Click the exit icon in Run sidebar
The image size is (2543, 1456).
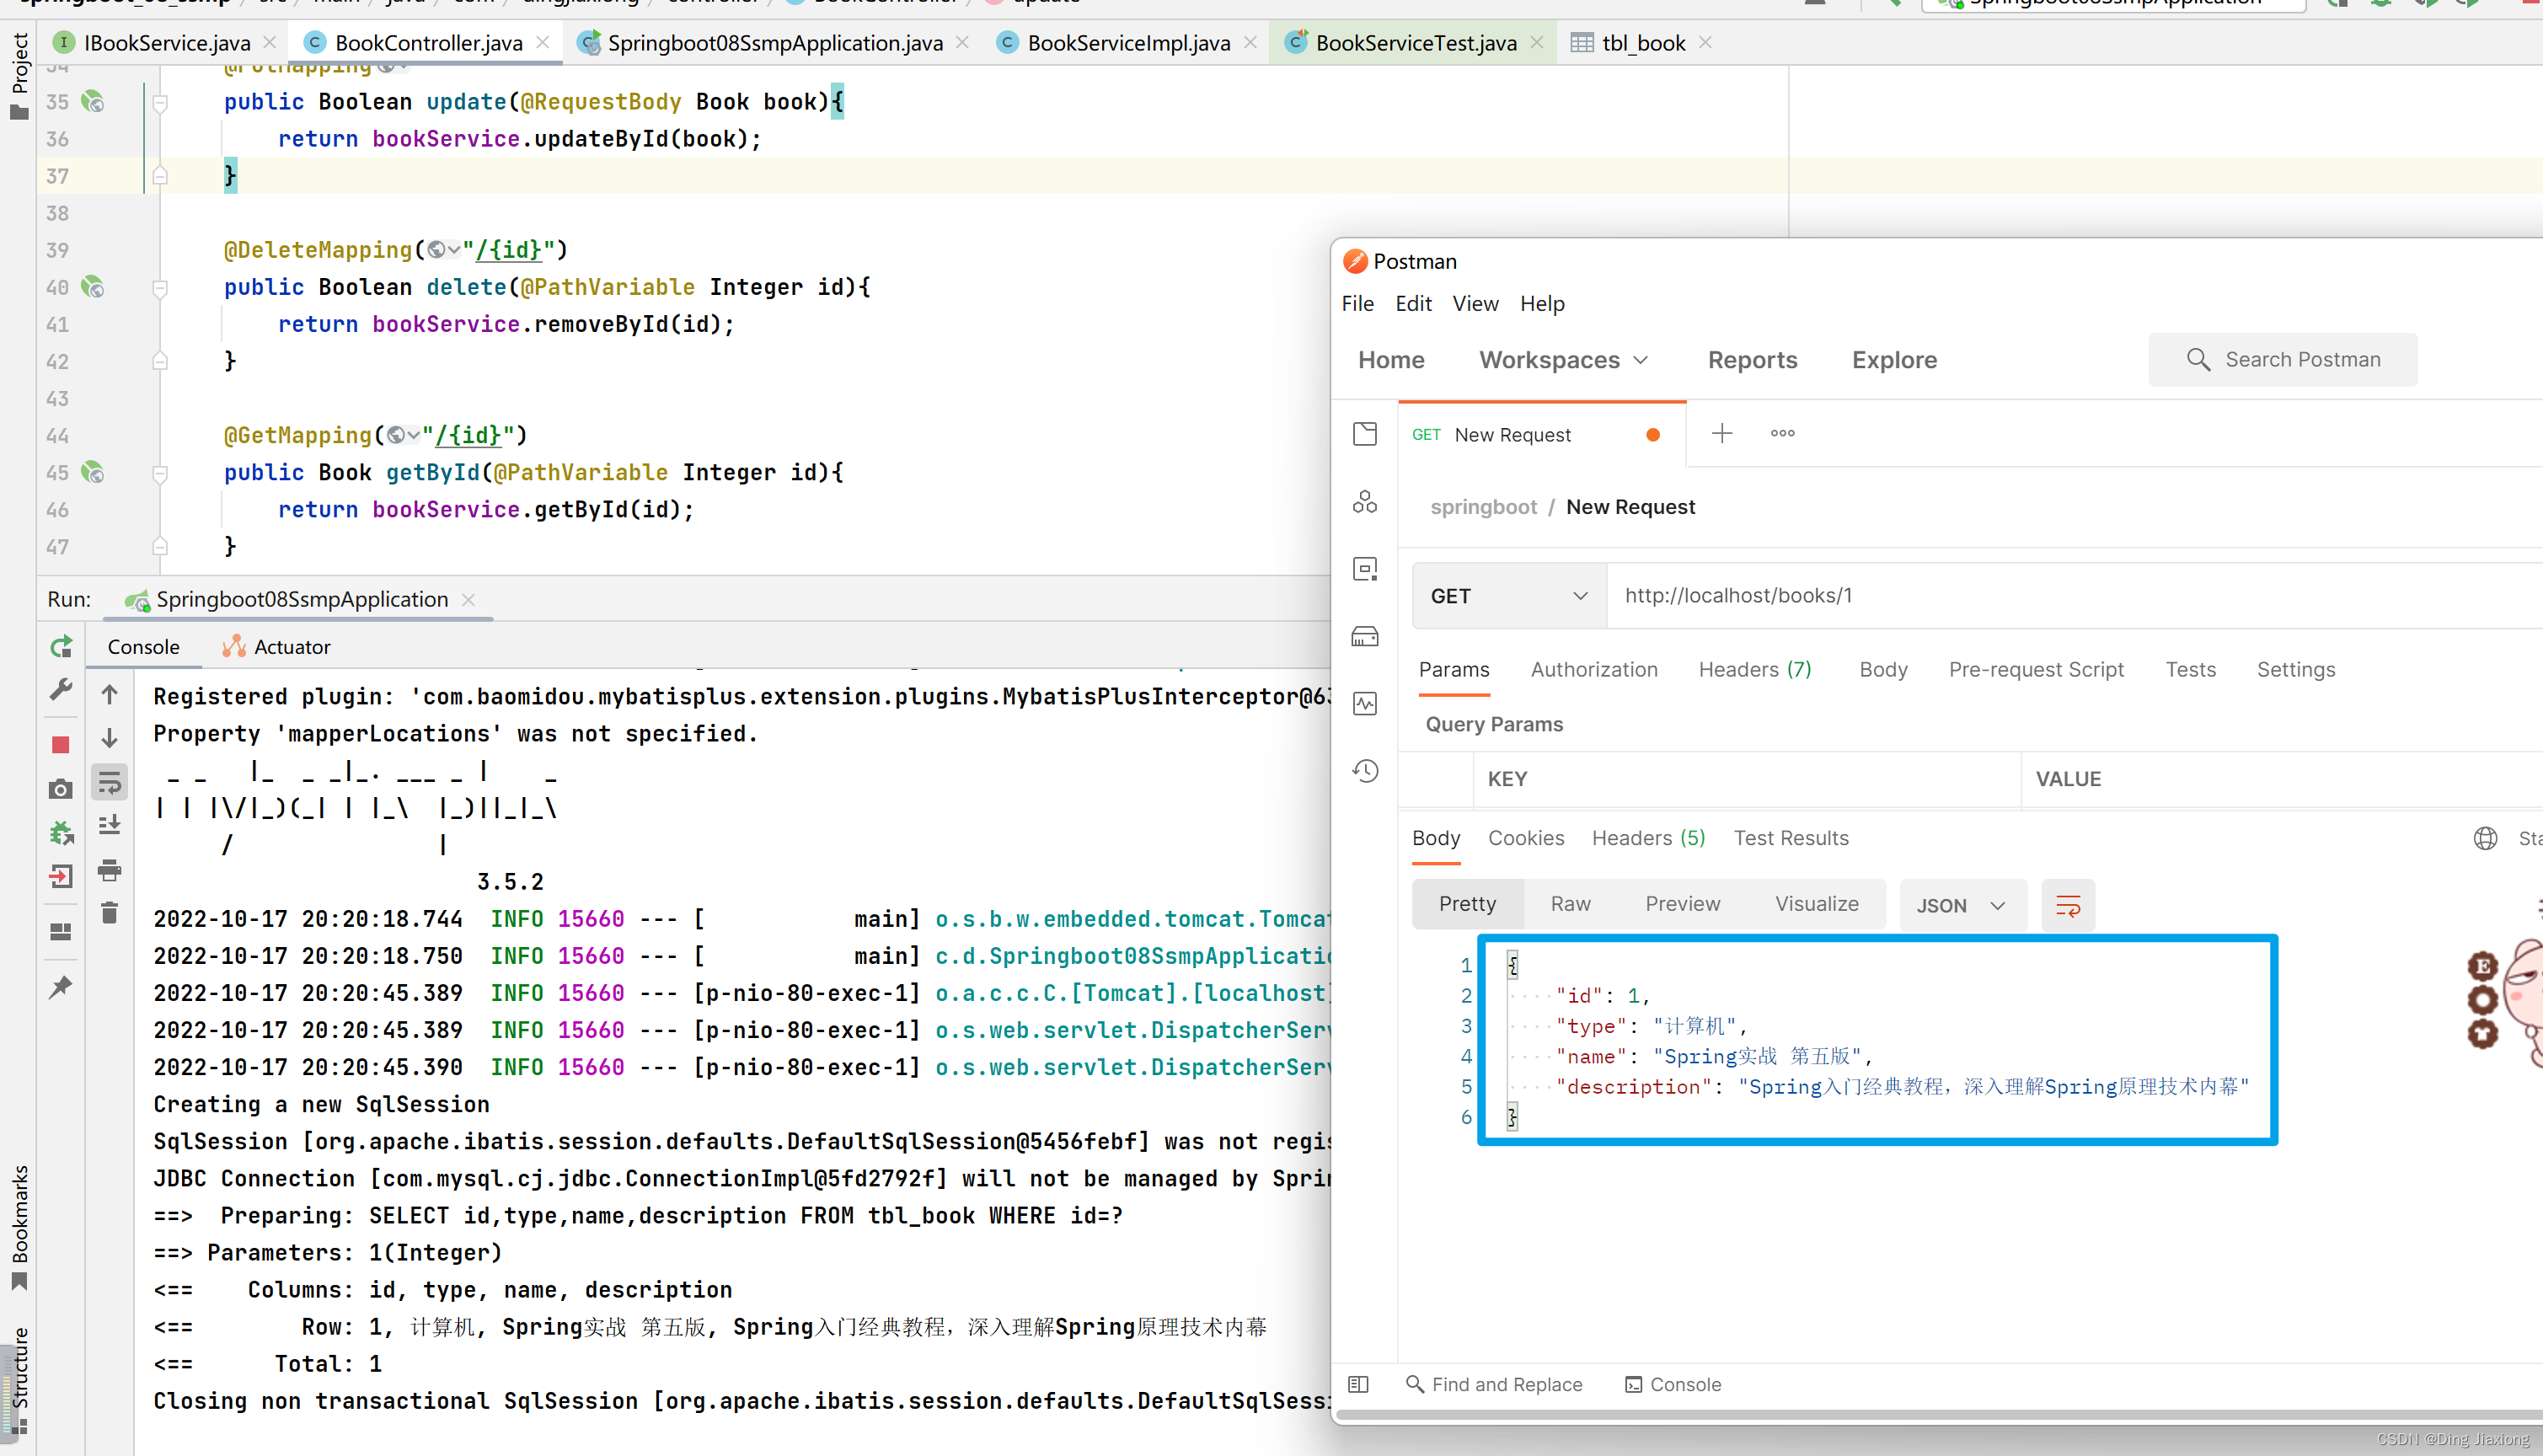click(x=61, y=876)
